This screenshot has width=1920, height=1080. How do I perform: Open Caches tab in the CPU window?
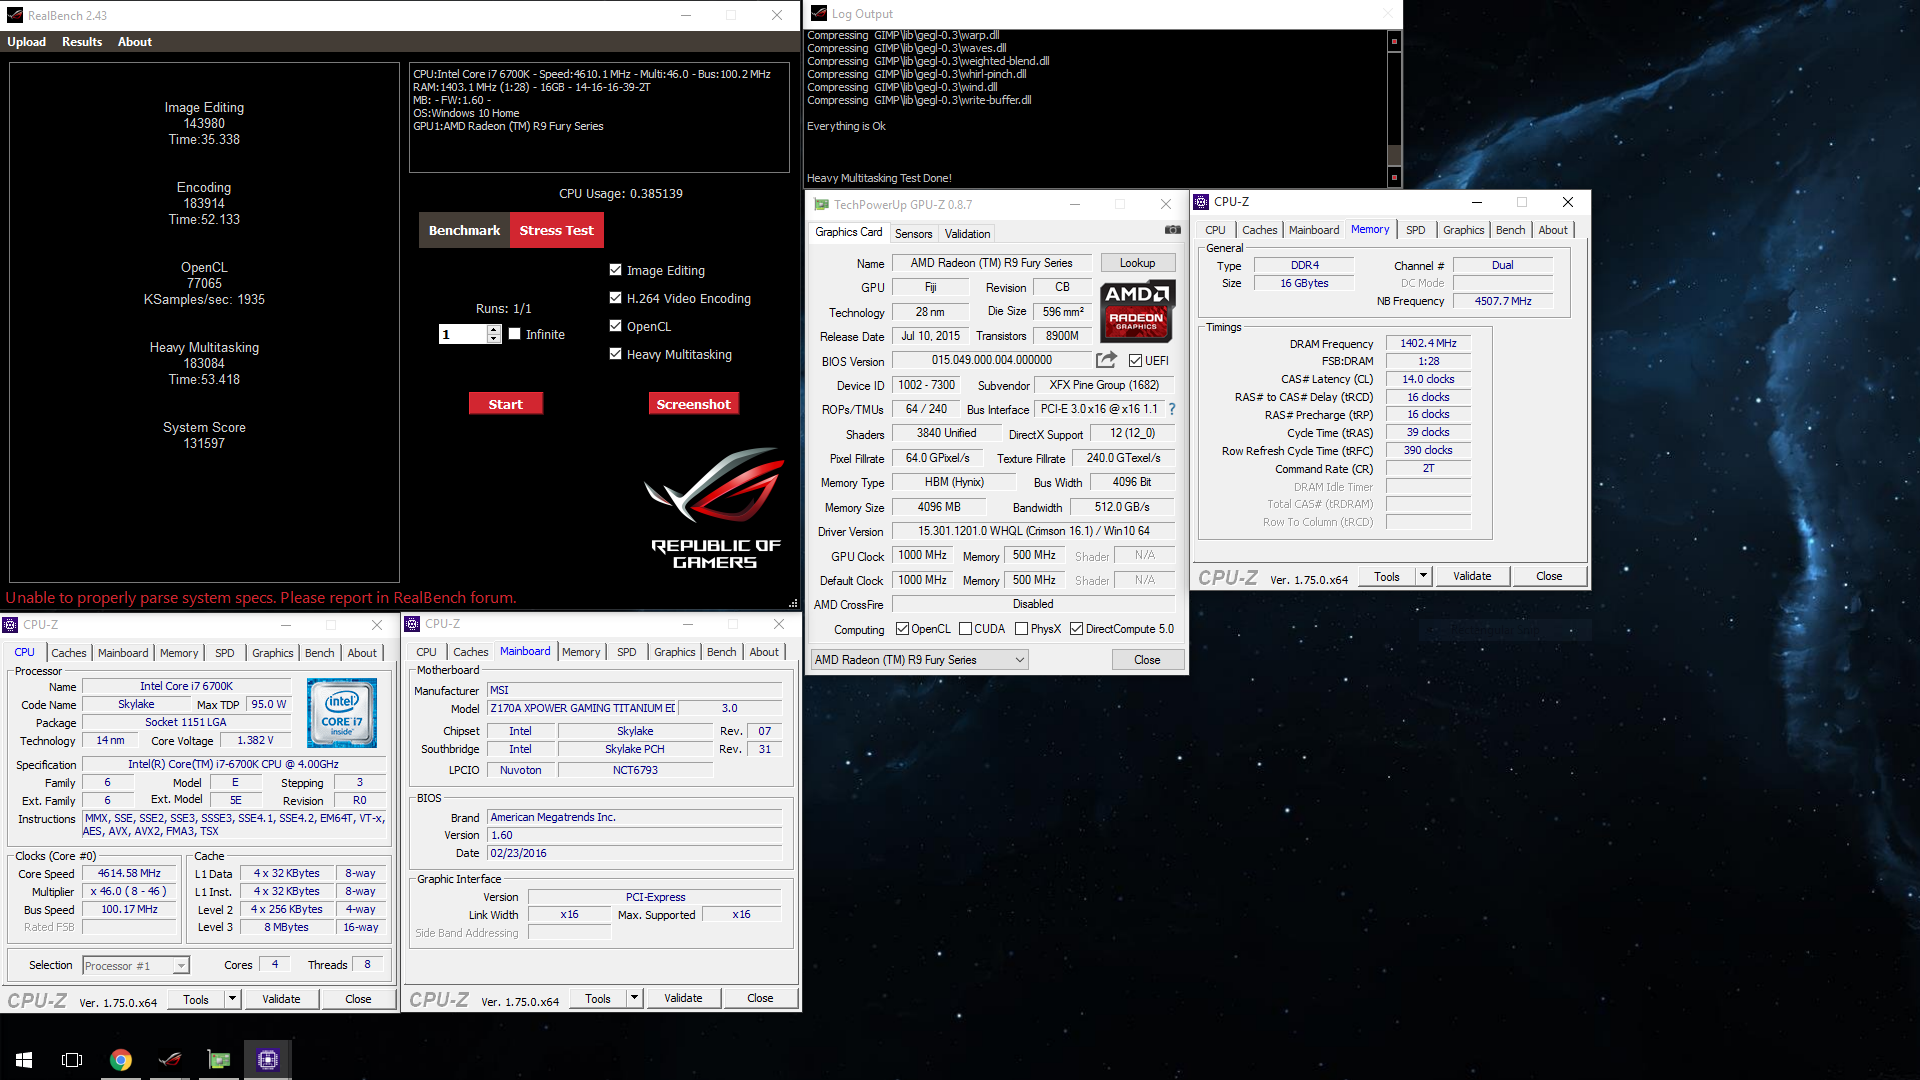pos(69,653)
